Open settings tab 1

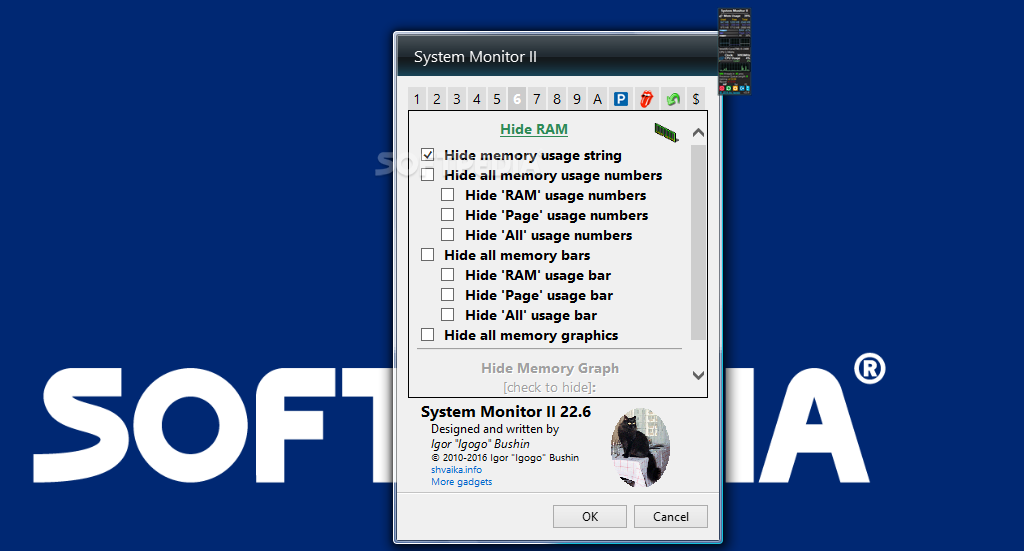point(417,99)
